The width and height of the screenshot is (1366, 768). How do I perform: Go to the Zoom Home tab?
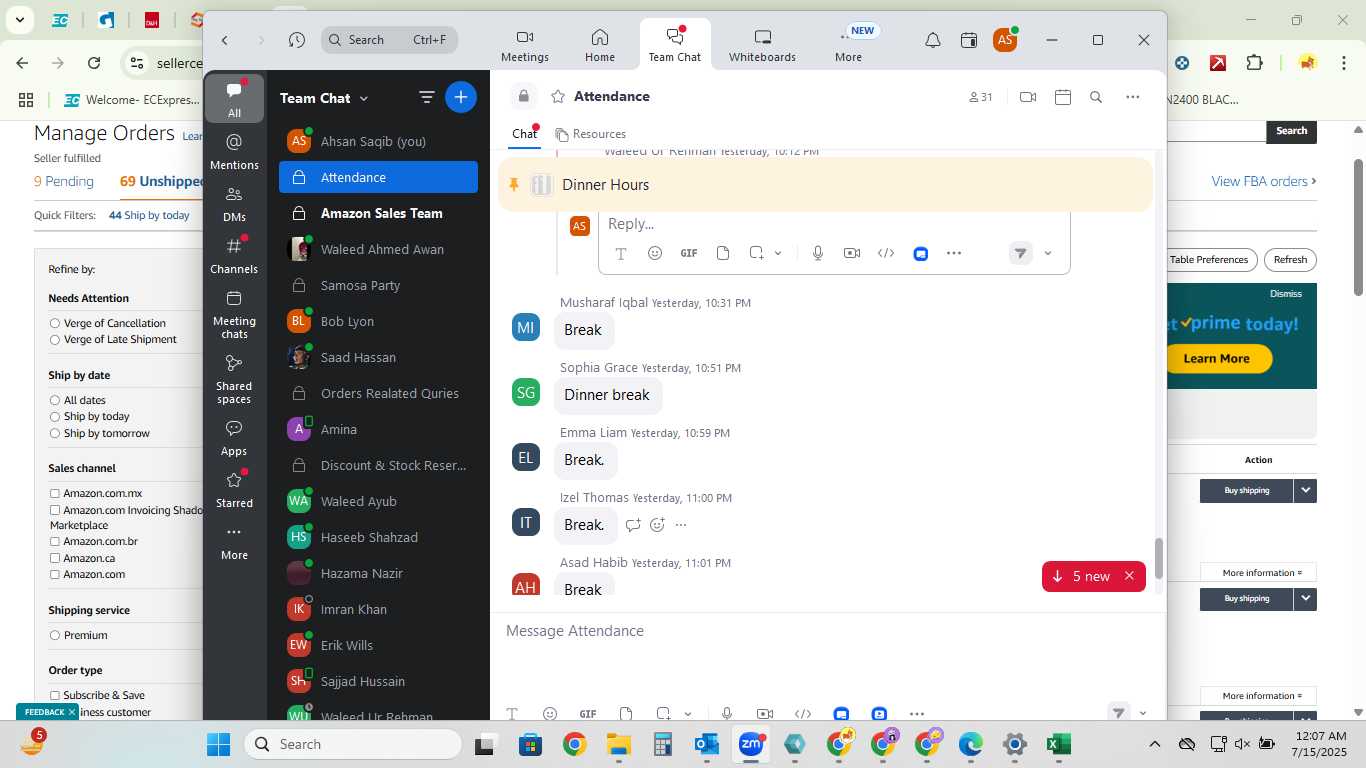600,46
